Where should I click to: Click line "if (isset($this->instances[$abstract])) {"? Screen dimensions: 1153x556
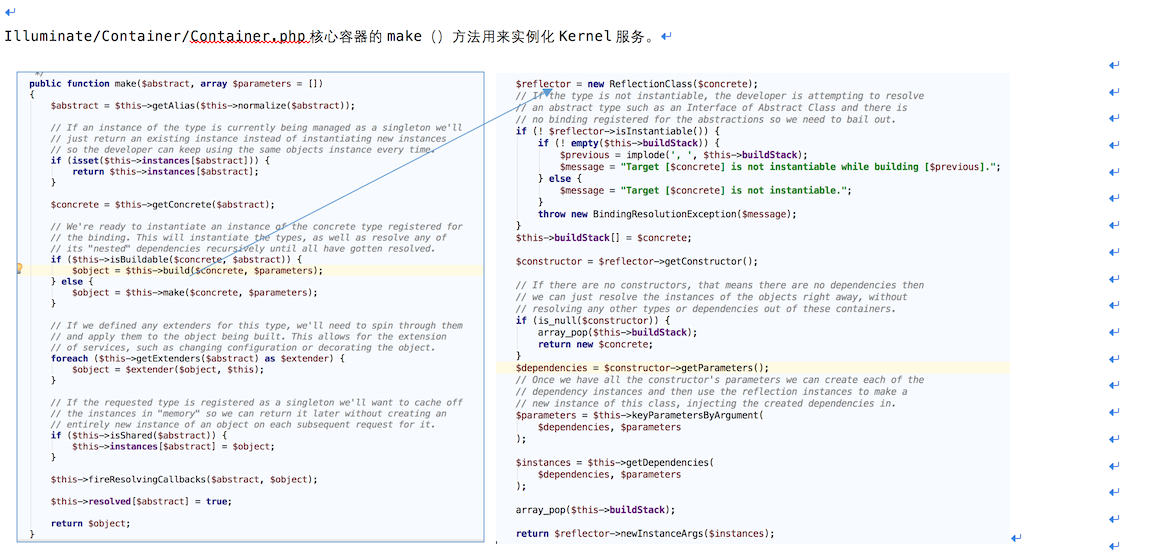[x=161, y=160]
